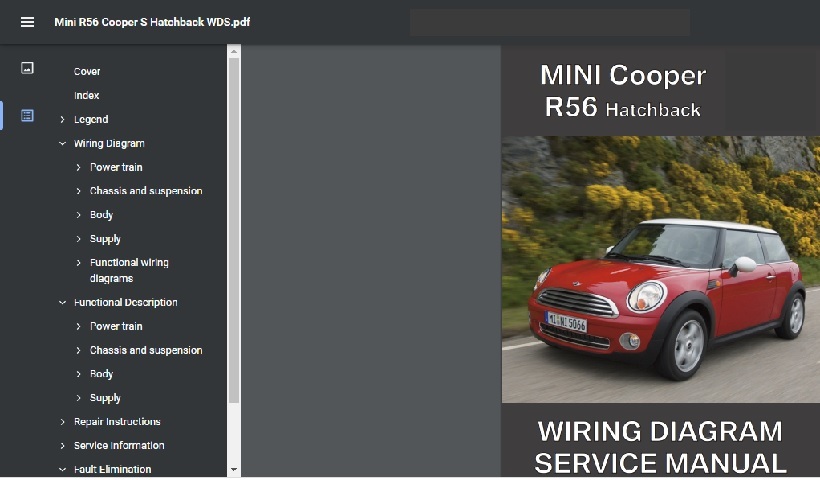Click the WIRING DIAGRAM SERVICE MANUAL heading
The width and height of the screenshot is (820, 480).
coord(660,448)
